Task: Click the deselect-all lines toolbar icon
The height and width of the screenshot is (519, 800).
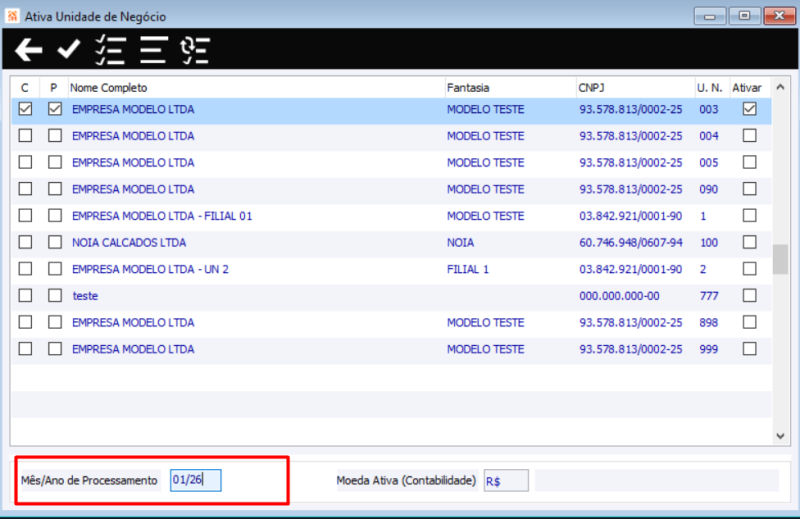Action: [x=154, y=50]
